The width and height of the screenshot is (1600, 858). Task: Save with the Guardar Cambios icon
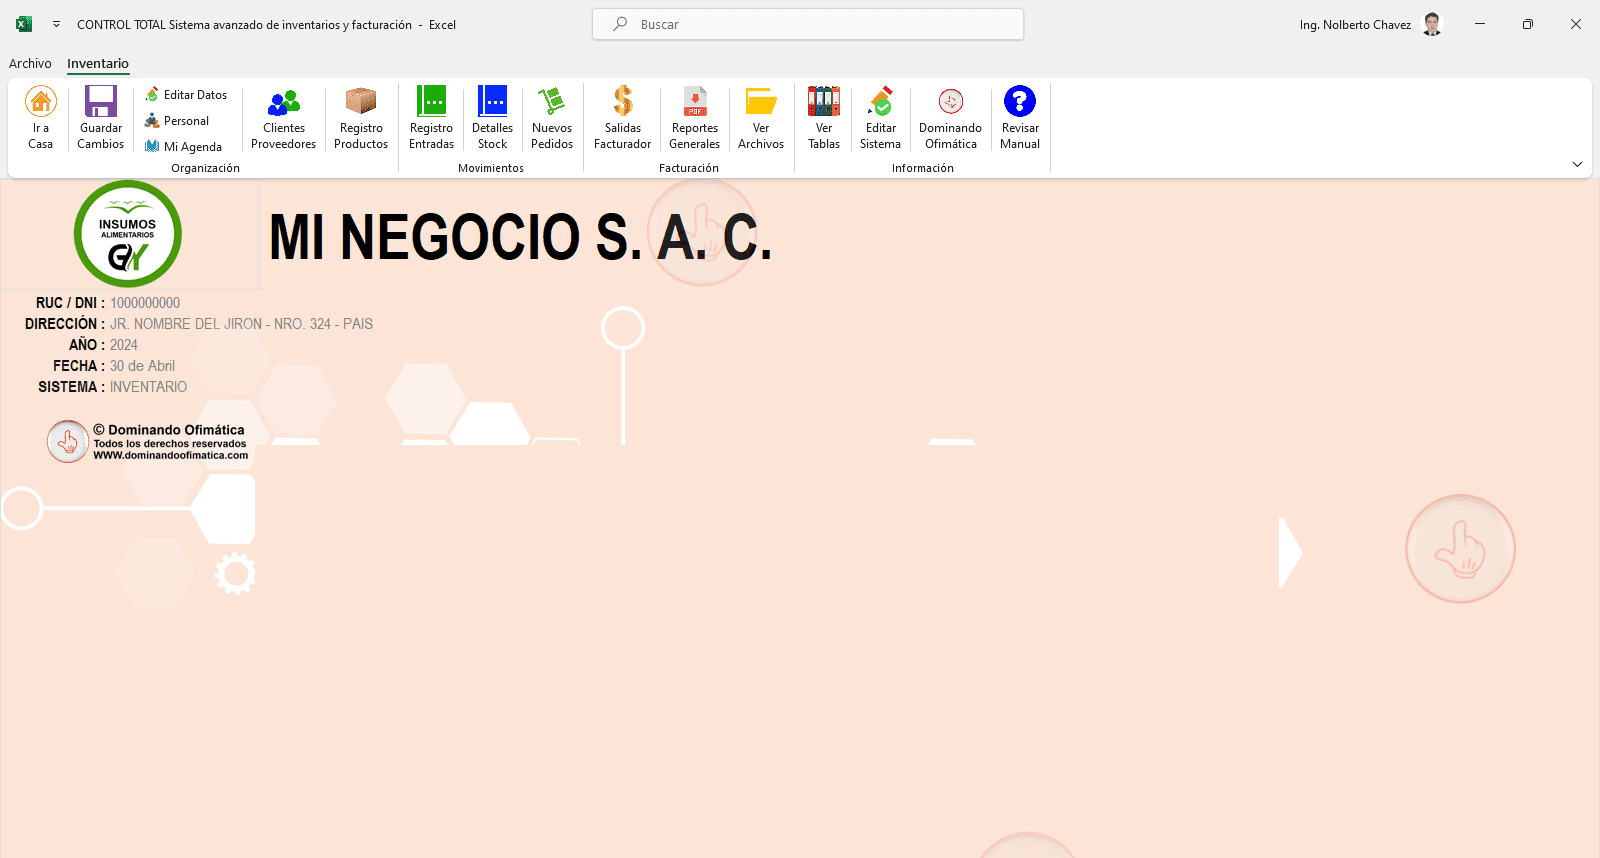click(x=101, y=102)
